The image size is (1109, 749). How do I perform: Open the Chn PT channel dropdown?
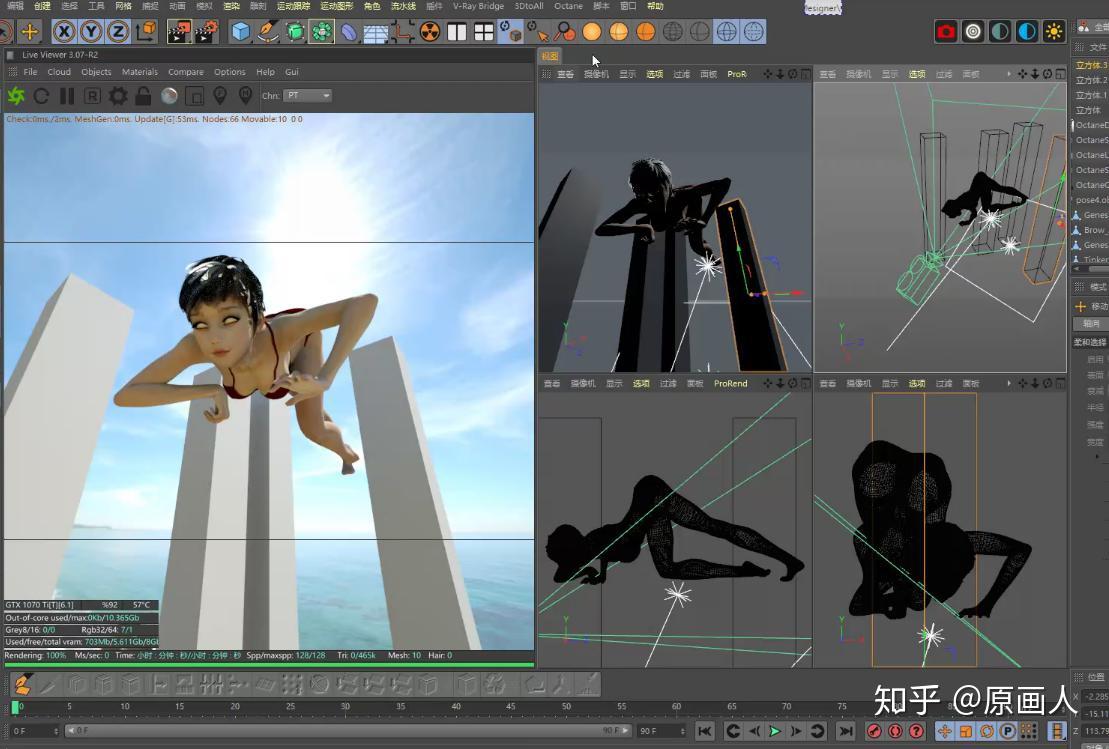coord(308,96)
